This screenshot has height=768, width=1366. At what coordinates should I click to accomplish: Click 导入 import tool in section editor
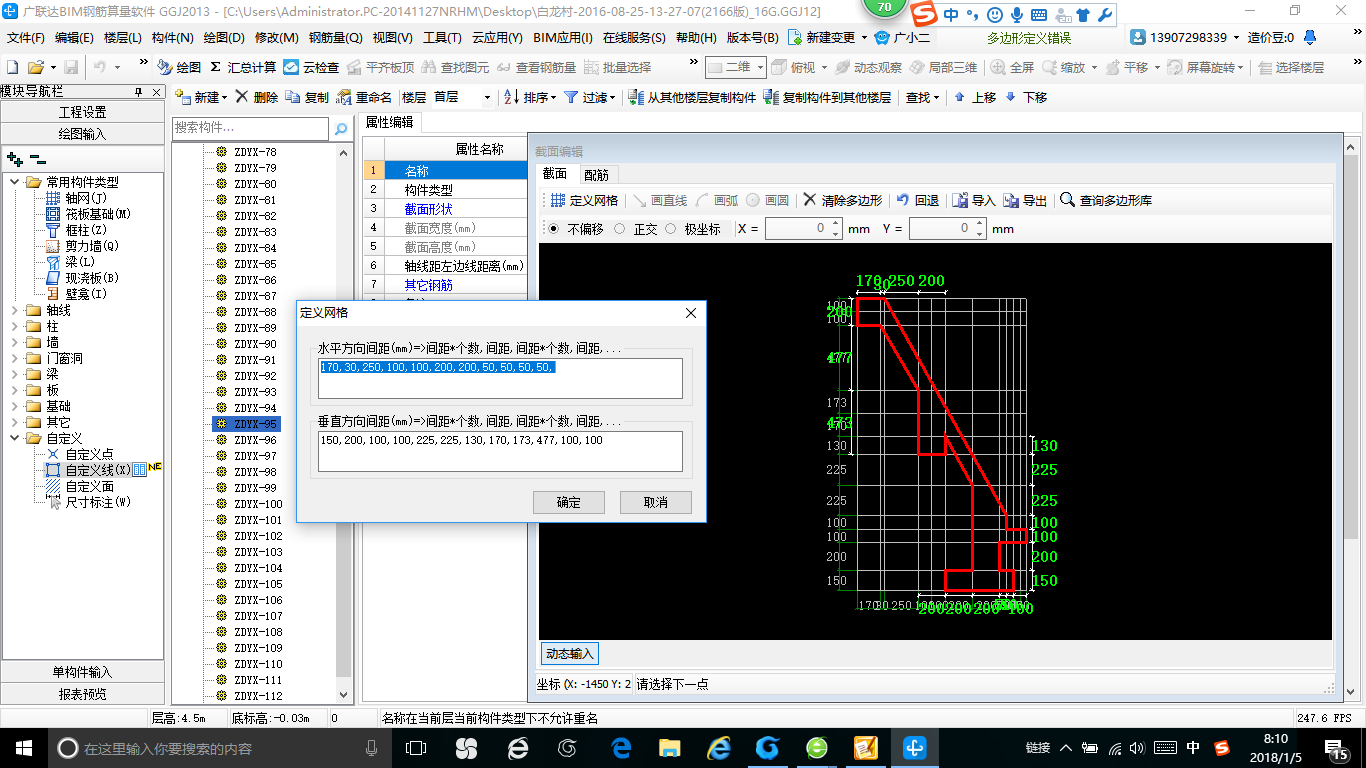point(974,200)
